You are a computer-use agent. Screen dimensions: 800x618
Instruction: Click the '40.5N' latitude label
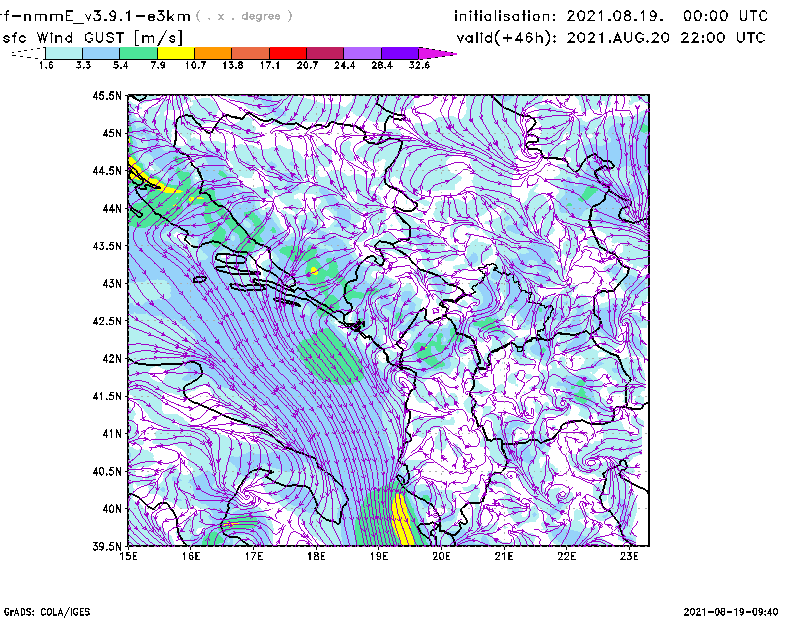pos(107,471)
